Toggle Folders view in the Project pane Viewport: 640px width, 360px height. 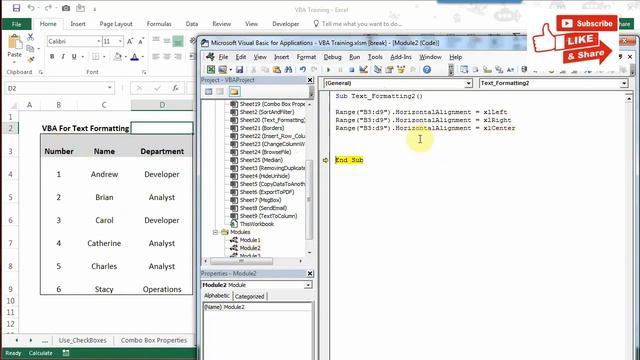tap(234, 91)
